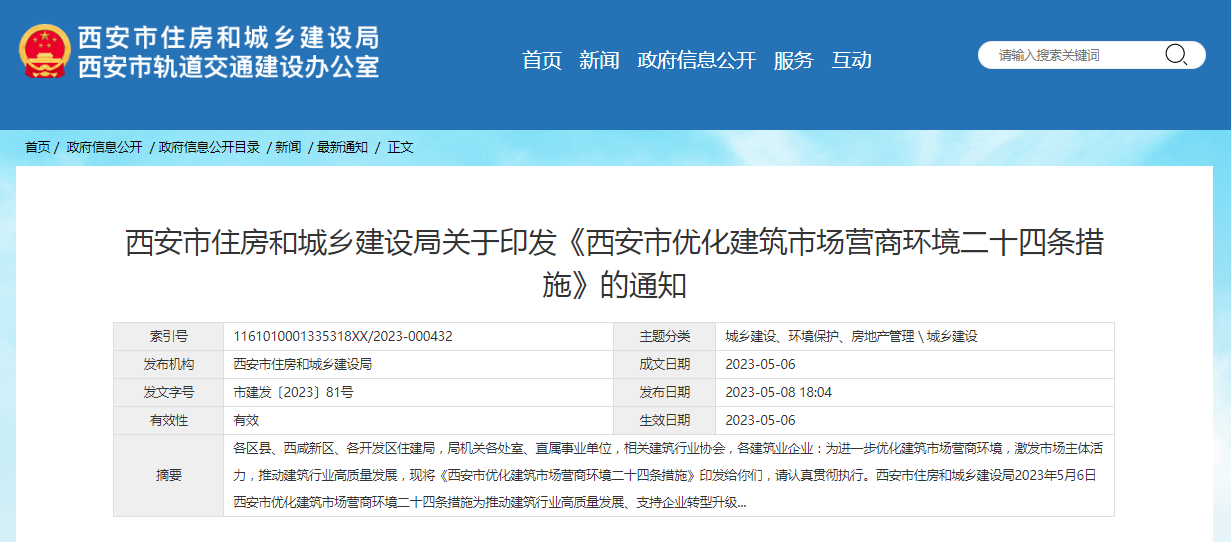Viewport: 1231px width, 542px height.
Task: Open the 新闻 navigation menu item
Action: click(x=599, y=60)
